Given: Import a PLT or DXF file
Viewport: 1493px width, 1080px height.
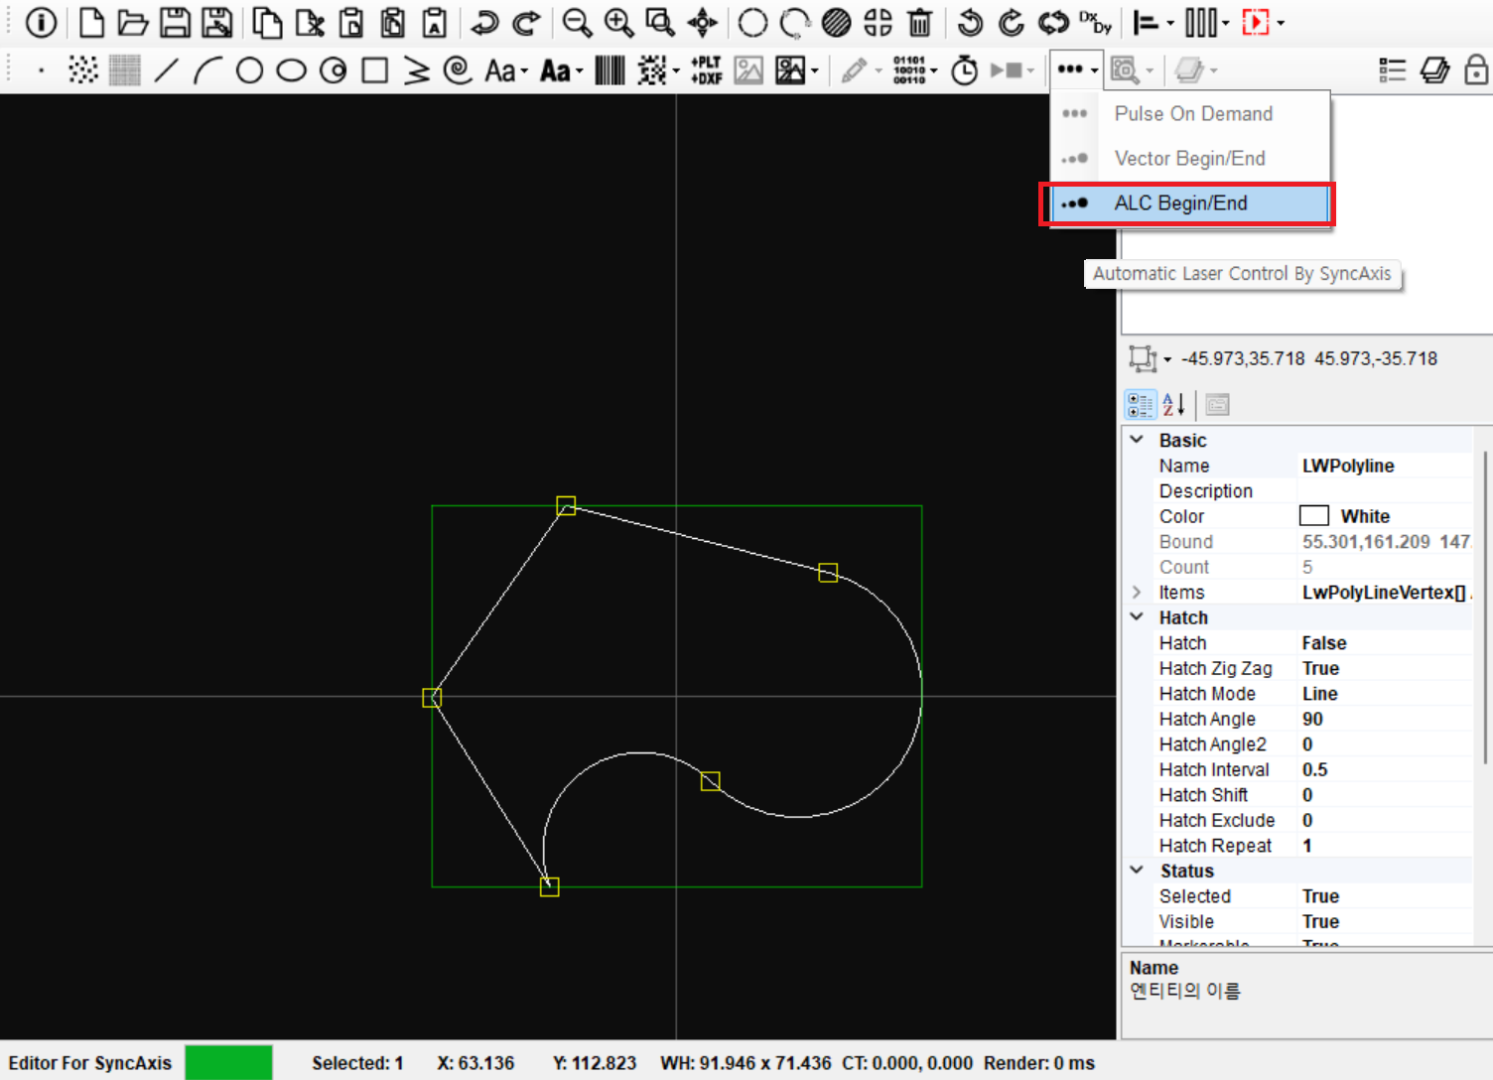Looking at the screenshot, I should coord(706,70).
